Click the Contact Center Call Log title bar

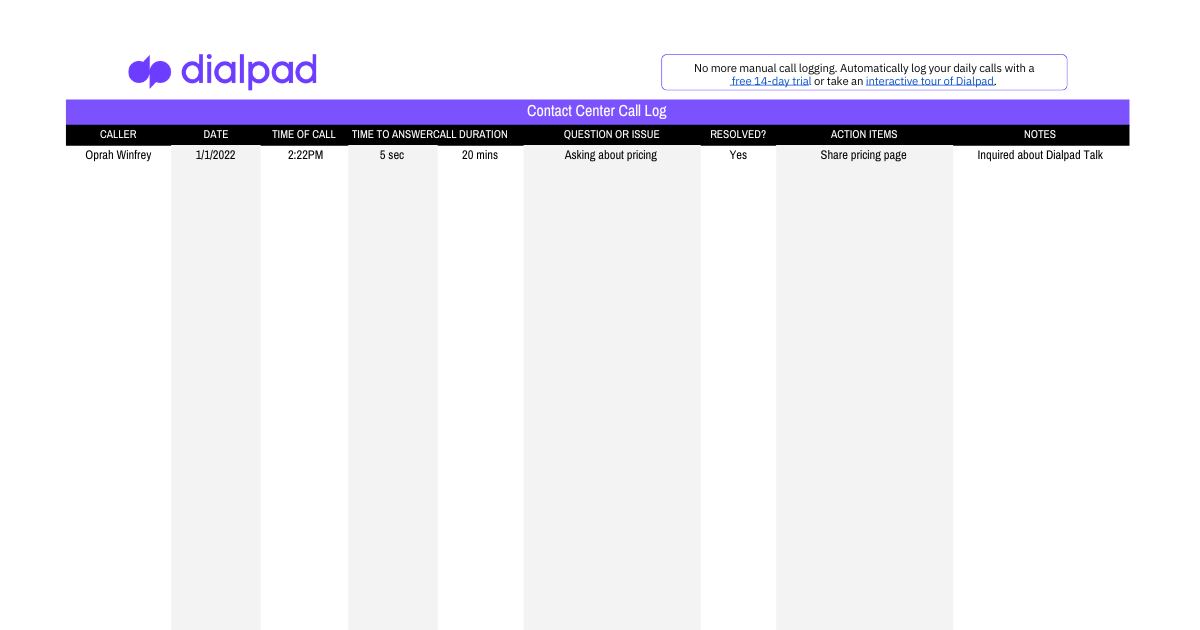(597, 111)
